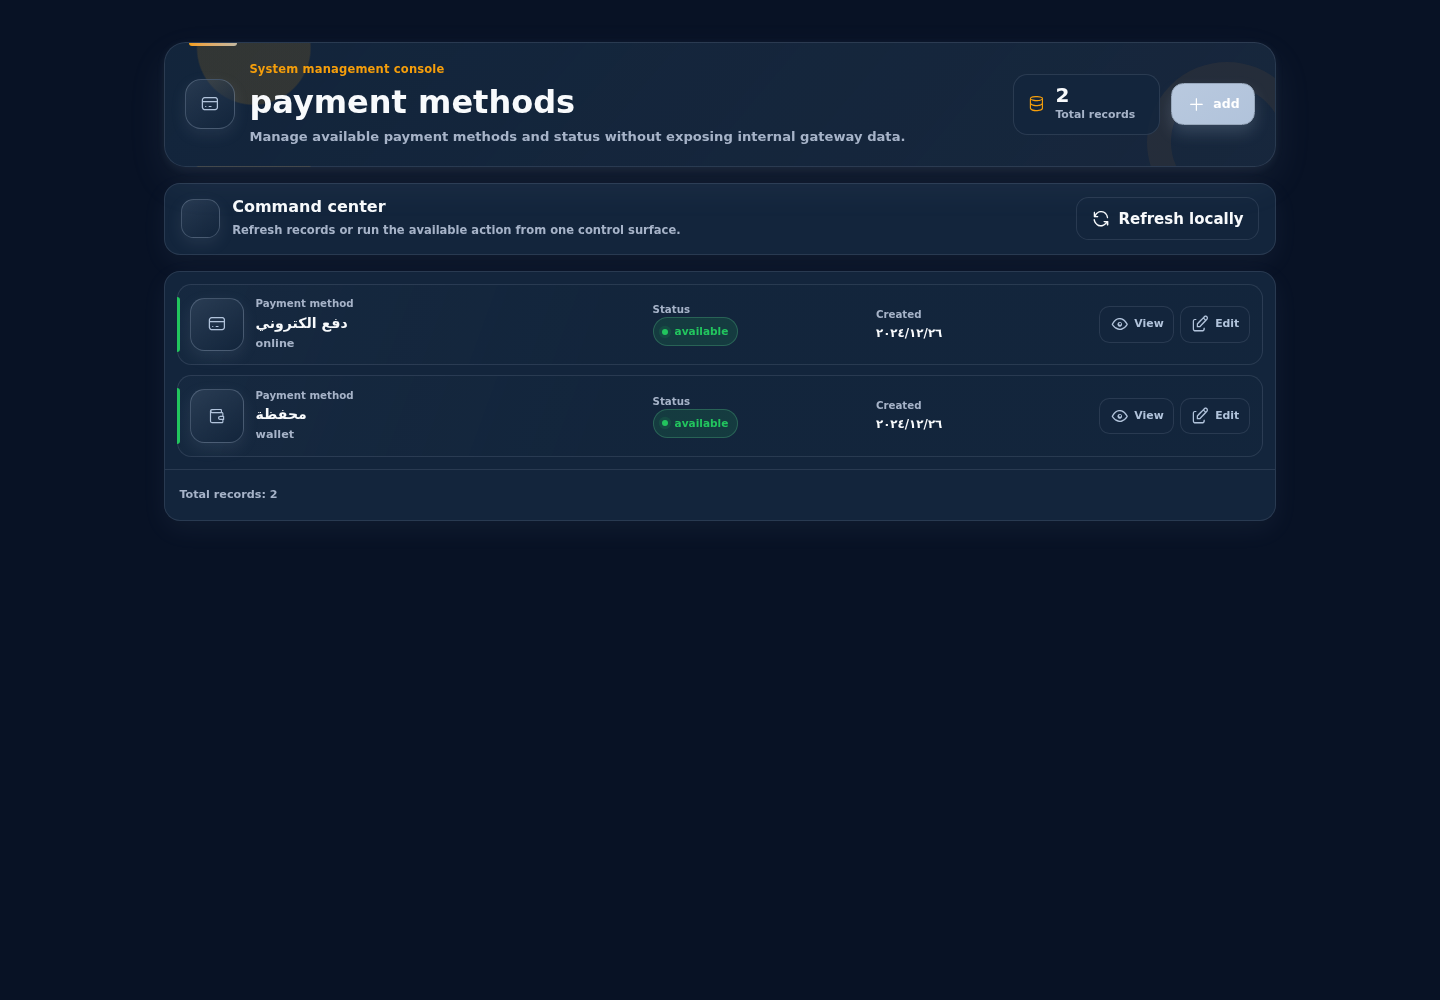Image resolution: width=1440 pixels, height=1000 pixels.
Task: Click the 'wallet' label under second method
Action: 275,434
